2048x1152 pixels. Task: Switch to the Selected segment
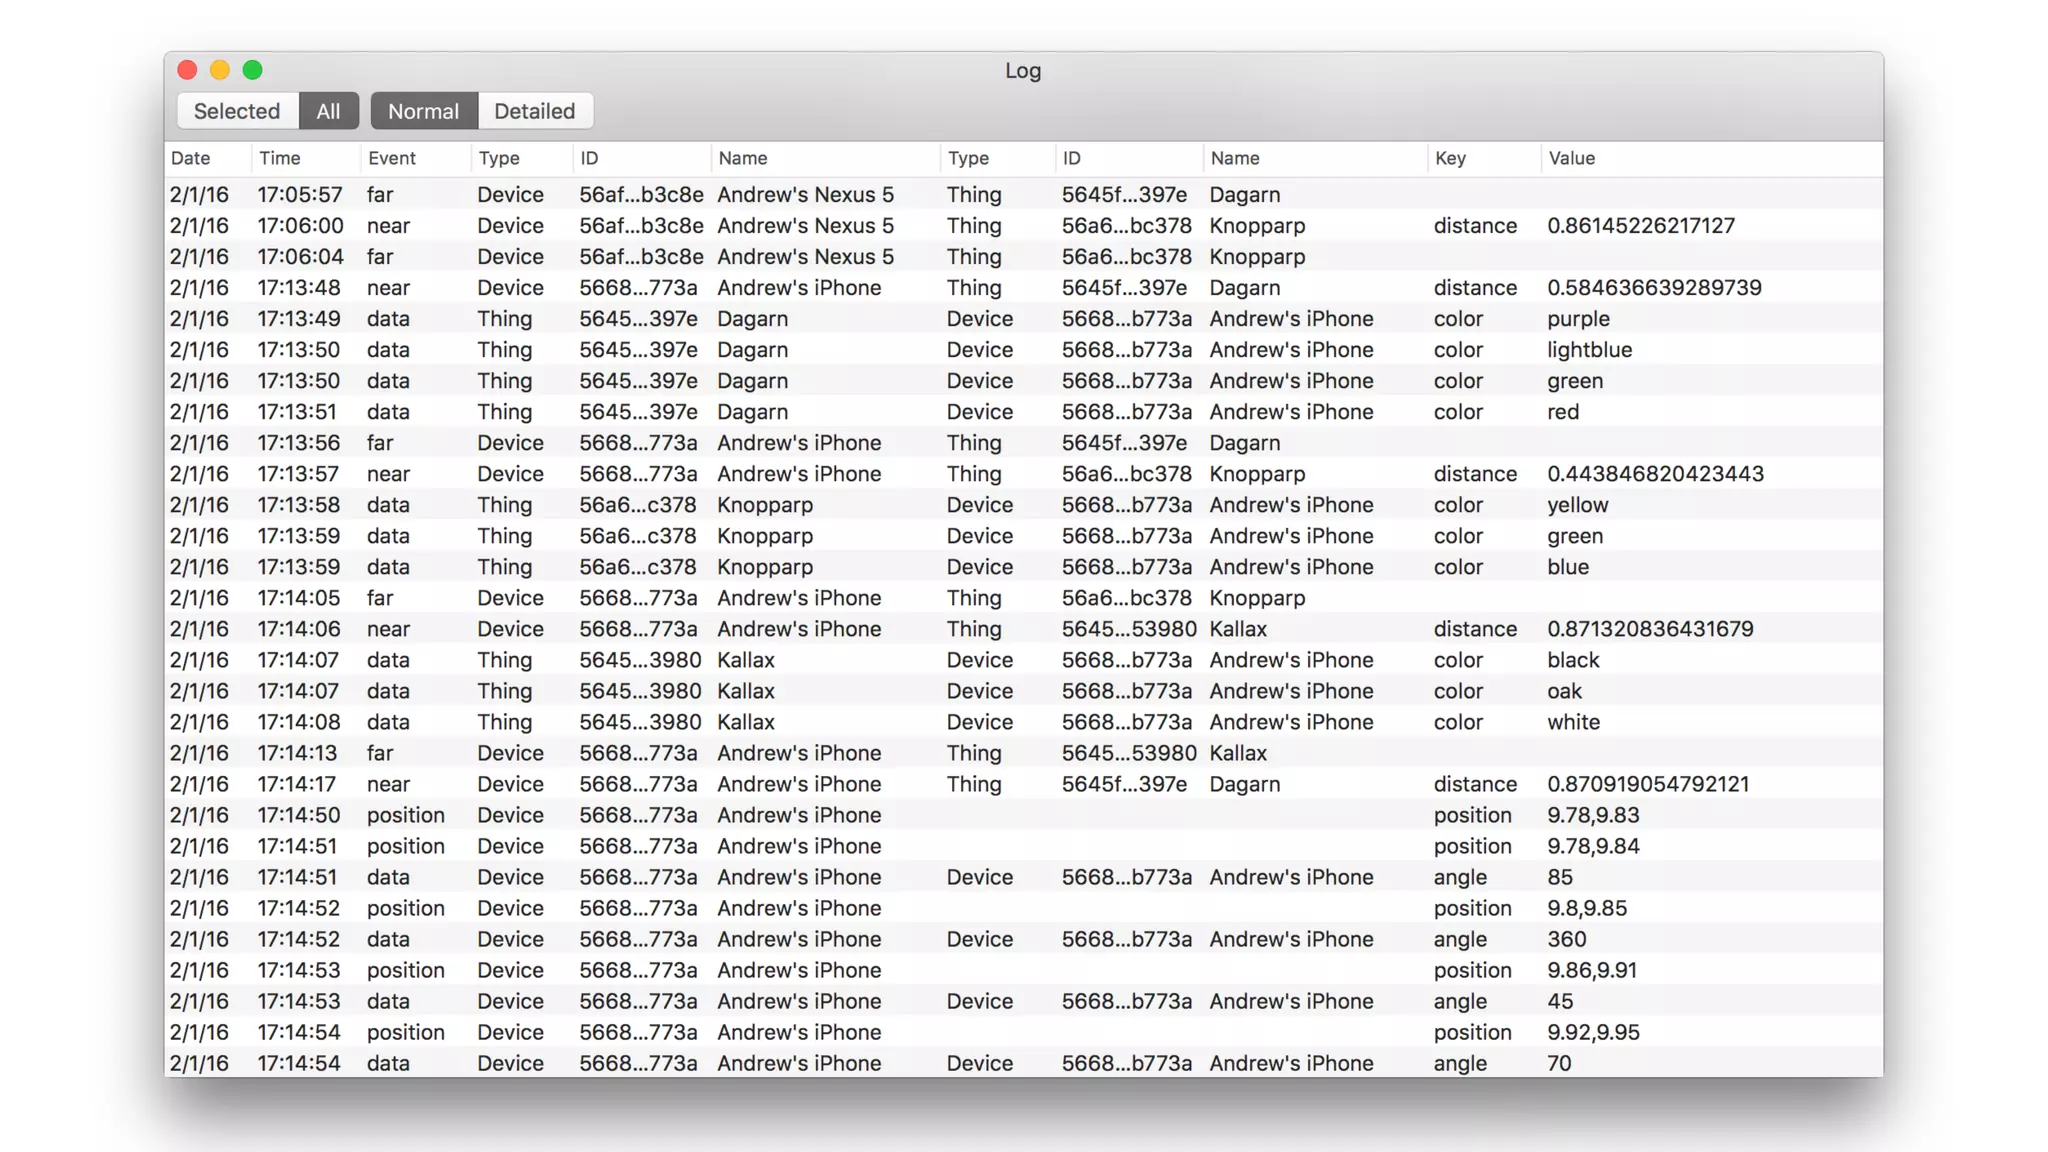click(x=237, y=111)
